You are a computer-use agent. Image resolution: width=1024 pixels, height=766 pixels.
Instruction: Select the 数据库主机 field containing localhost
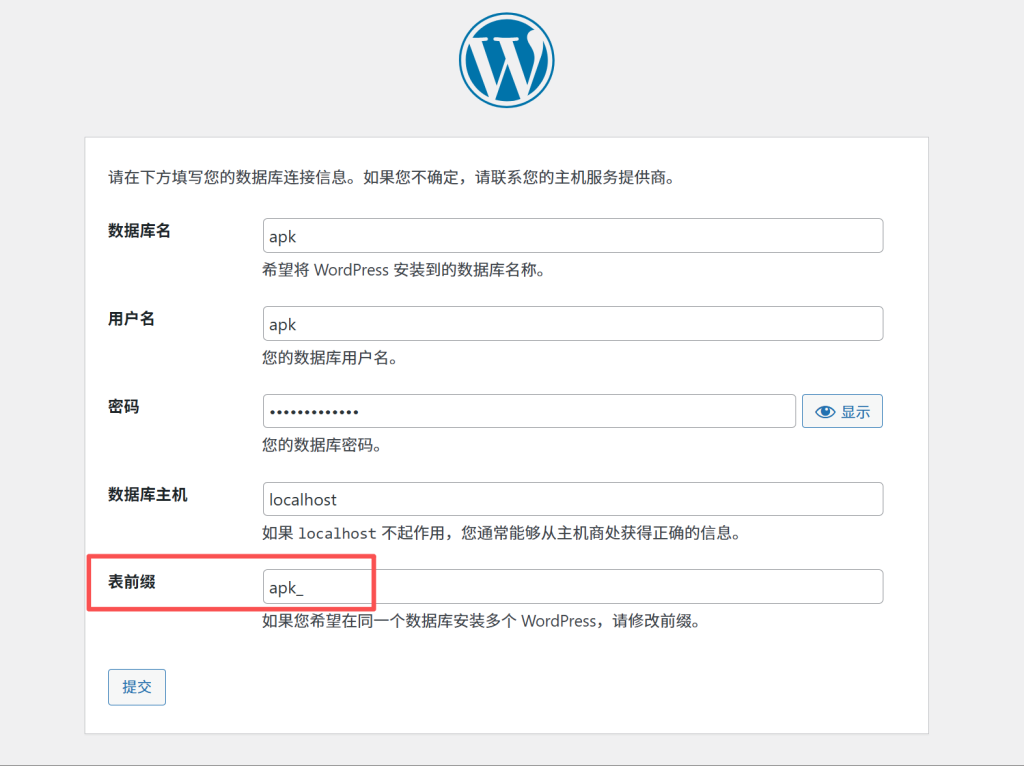click(572, 499)
